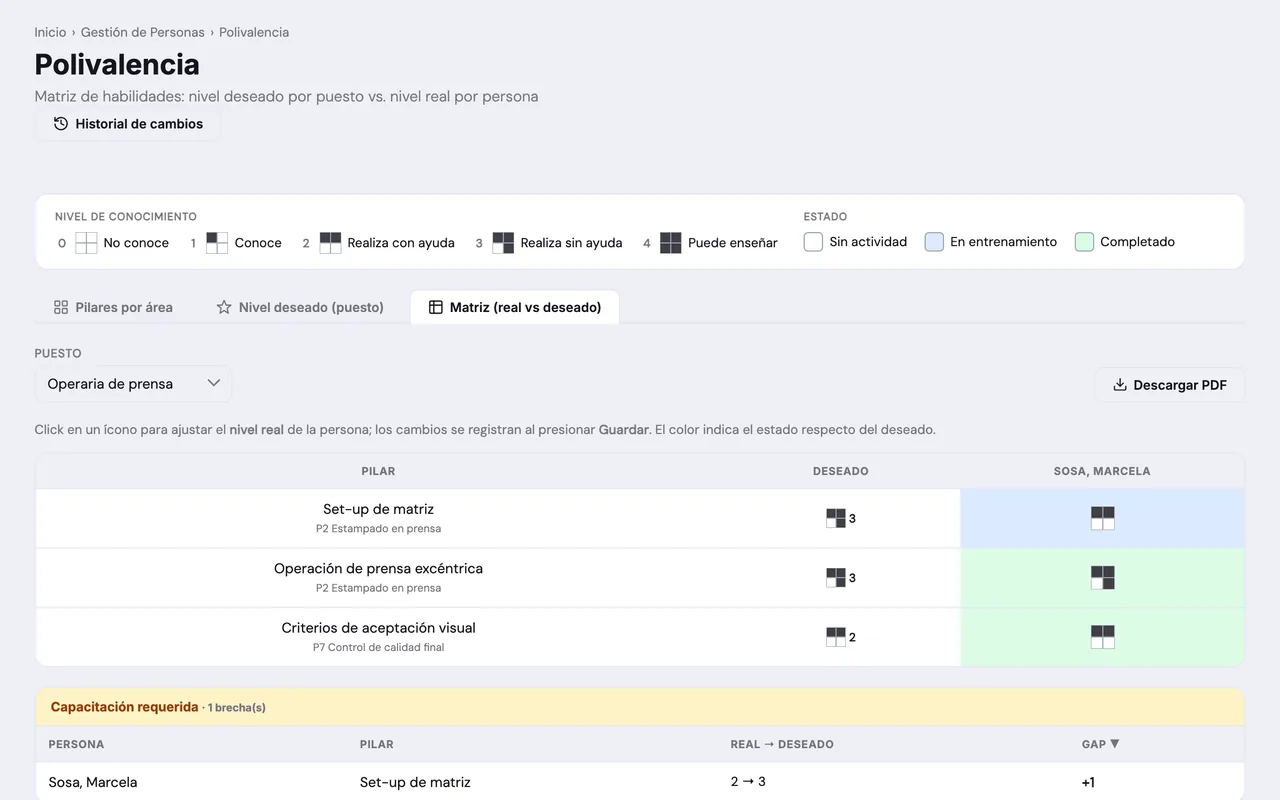Viewport: 1280px width, 800px height.
Task: Click the download icon in Descargar PDF
Action: (x=1120, y=385)
